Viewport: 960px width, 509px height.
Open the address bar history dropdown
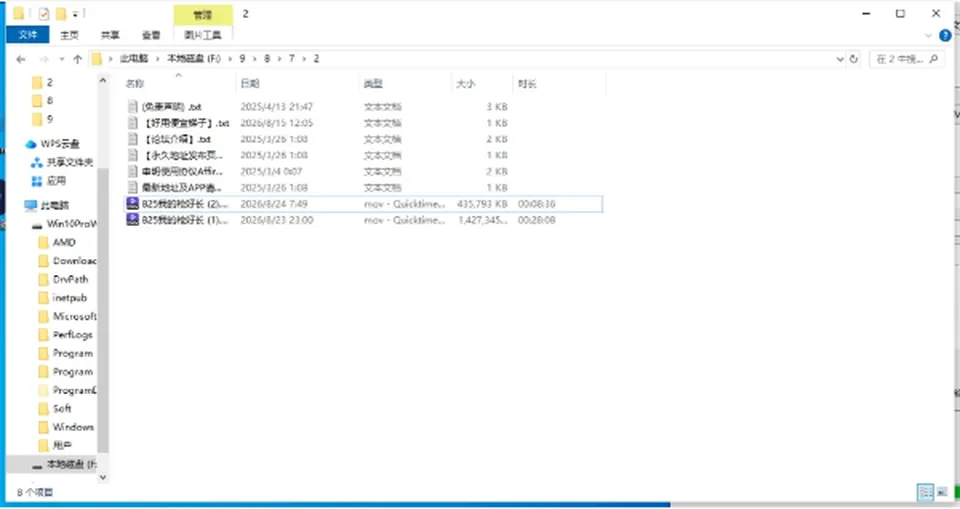[840, 59]
